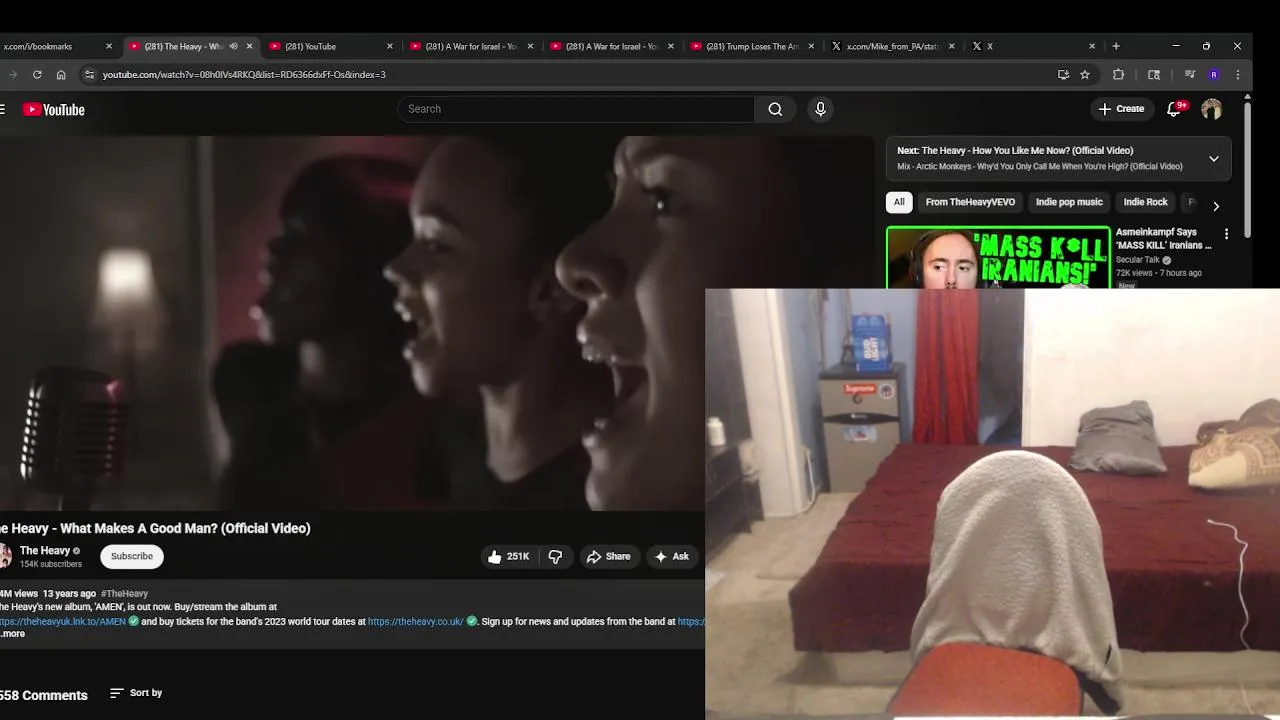Viewport: 1280px width, 720px height.
Task: Share the video
Action: click(608, 556)
